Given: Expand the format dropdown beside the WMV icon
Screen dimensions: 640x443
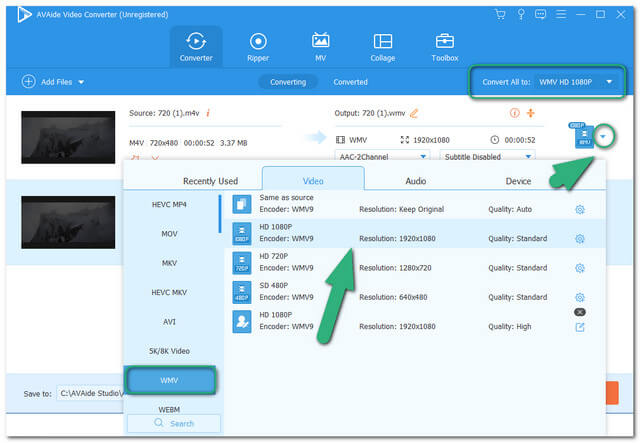Looking at the screenshot, I should coord(603,136).
